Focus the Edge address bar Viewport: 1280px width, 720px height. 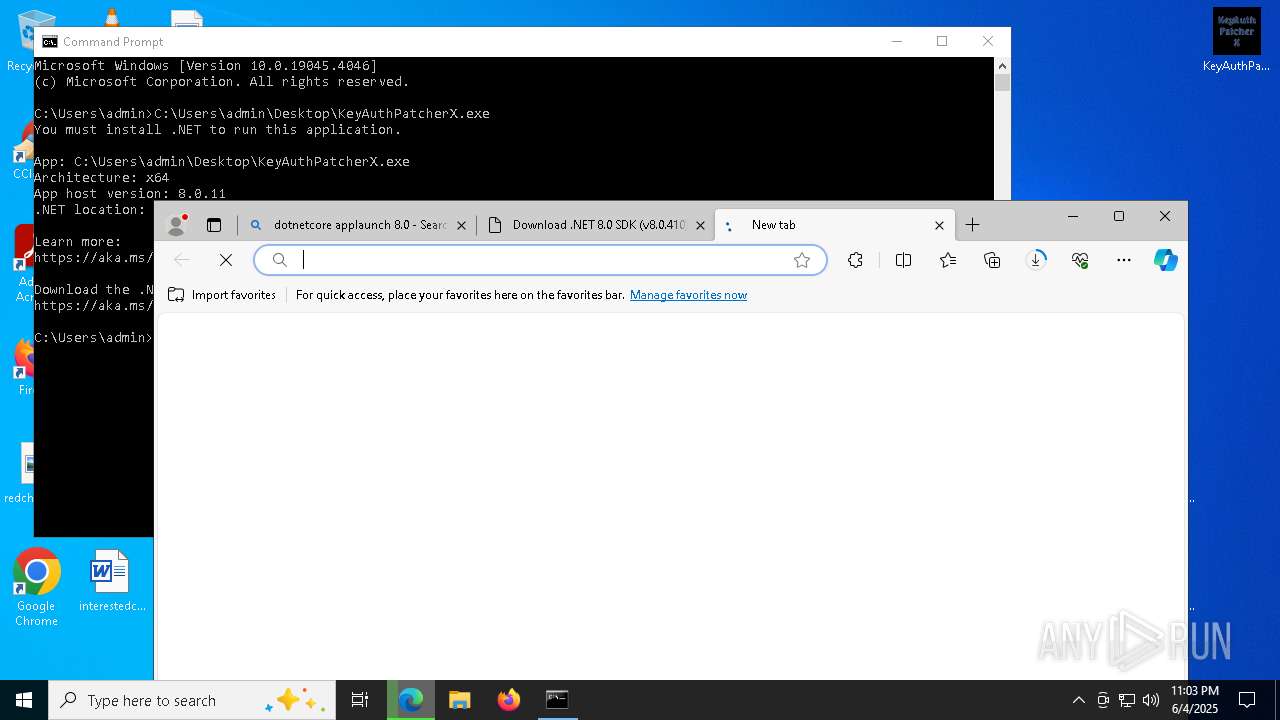pyautogui.click(x=540, y=260)
